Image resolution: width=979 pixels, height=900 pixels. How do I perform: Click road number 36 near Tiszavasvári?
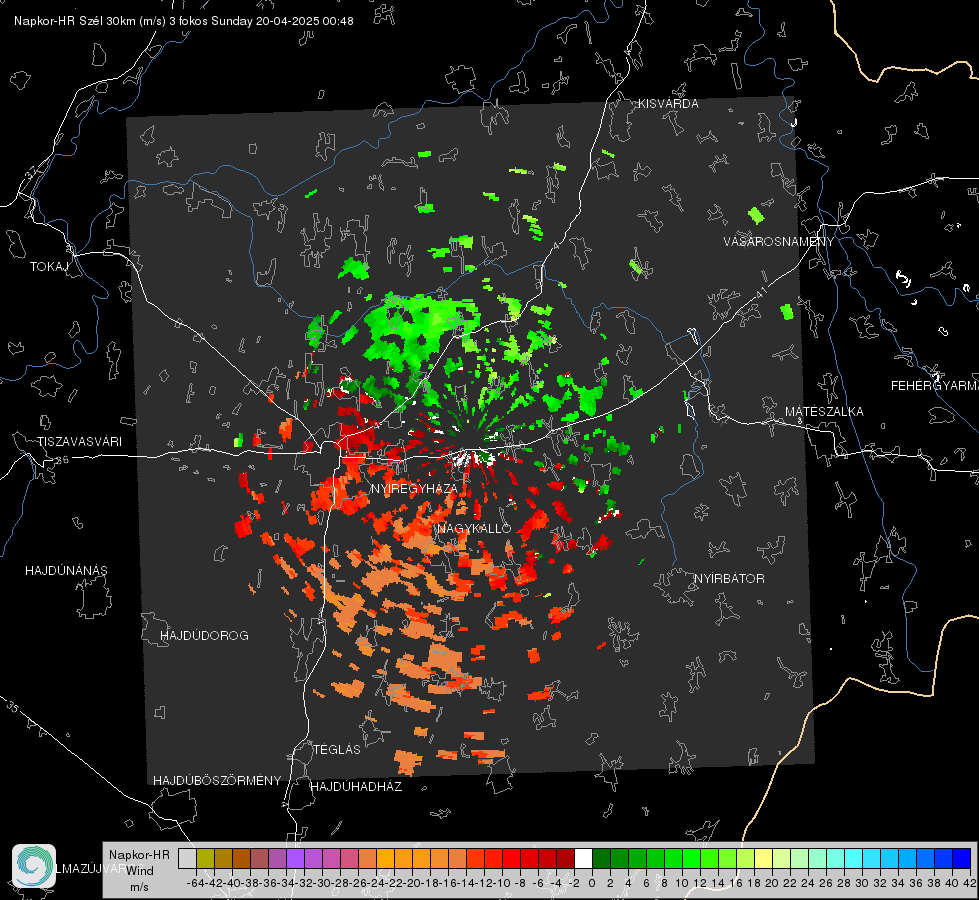tap(62, 460)
